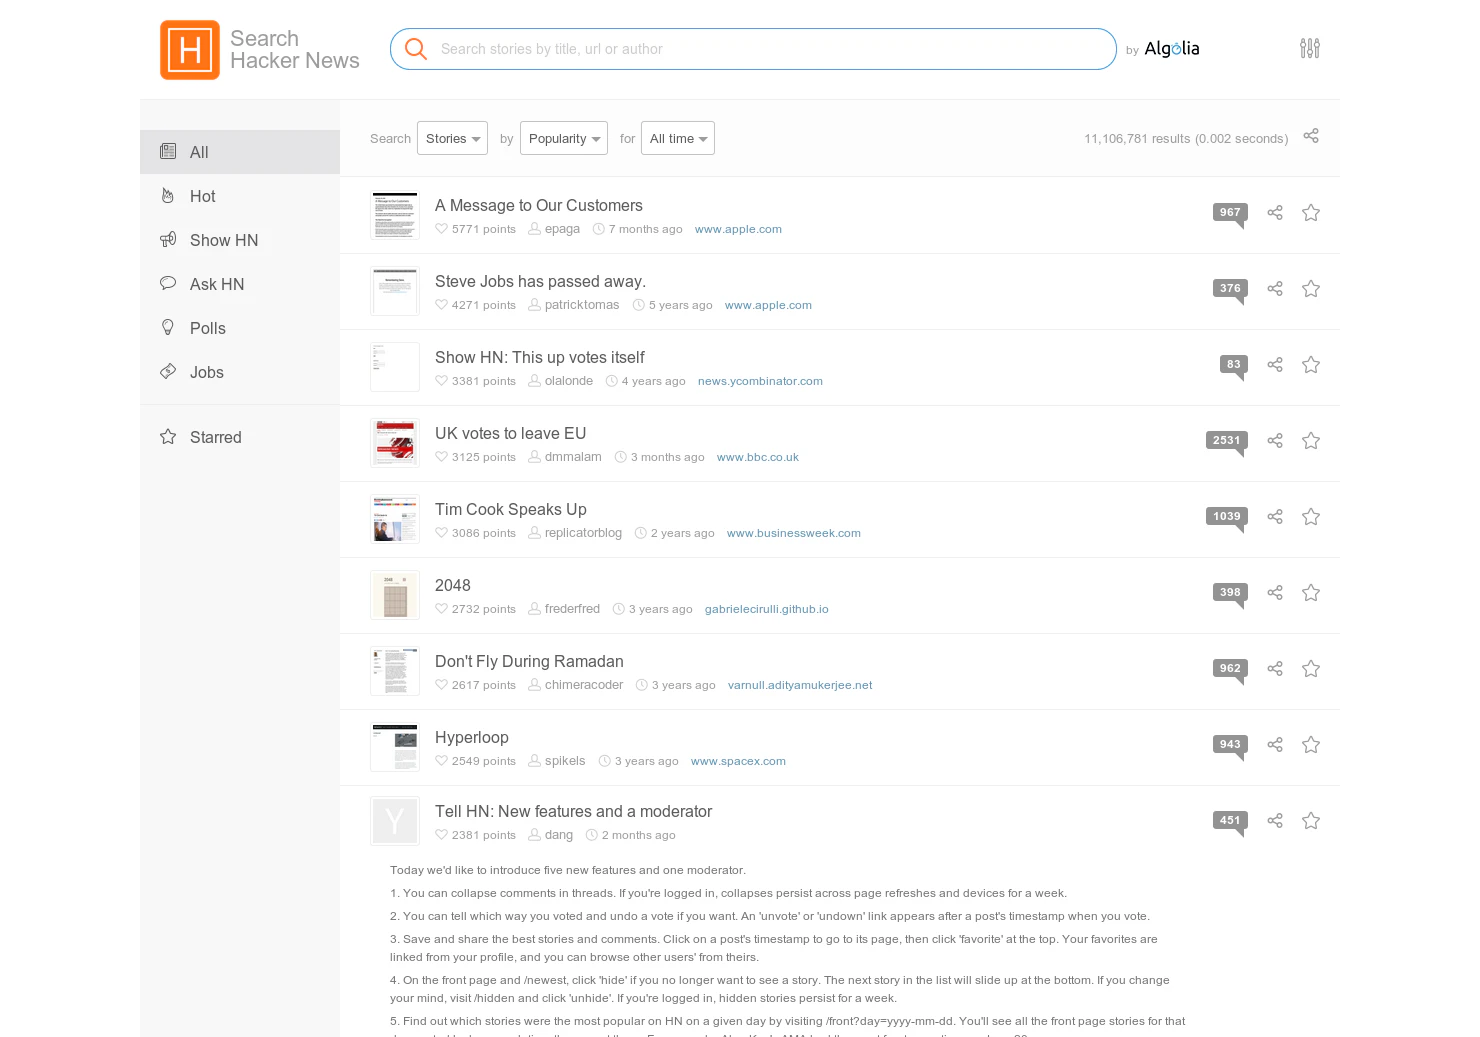Open Hyperloop story thumbnail
The height and width of the screenshot is (1037, 1480).
coord(395,747)
